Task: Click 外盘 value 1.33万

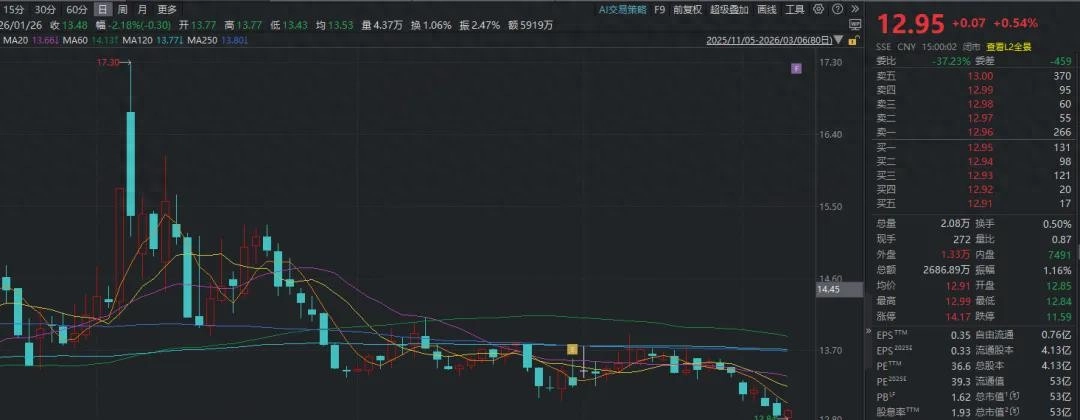Action: (x=956, y=255)
